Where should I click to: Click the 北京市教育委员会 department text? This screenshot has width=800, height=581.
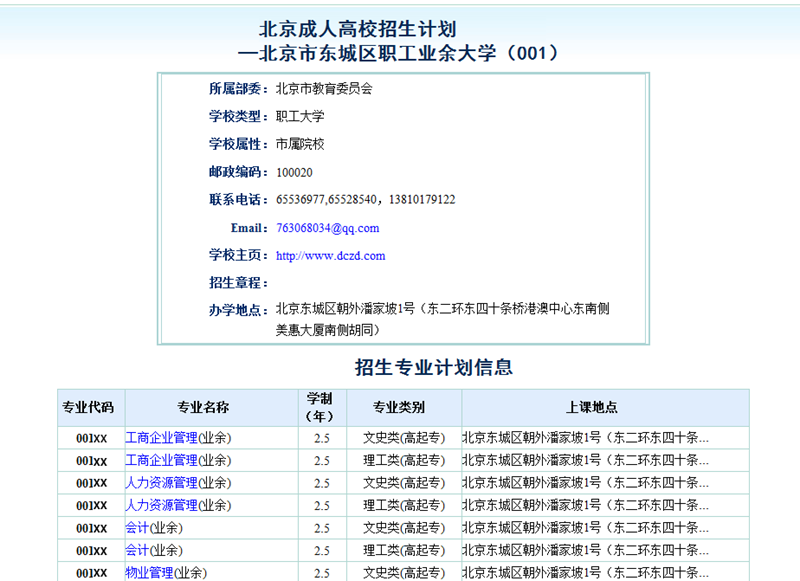[323, 88]
